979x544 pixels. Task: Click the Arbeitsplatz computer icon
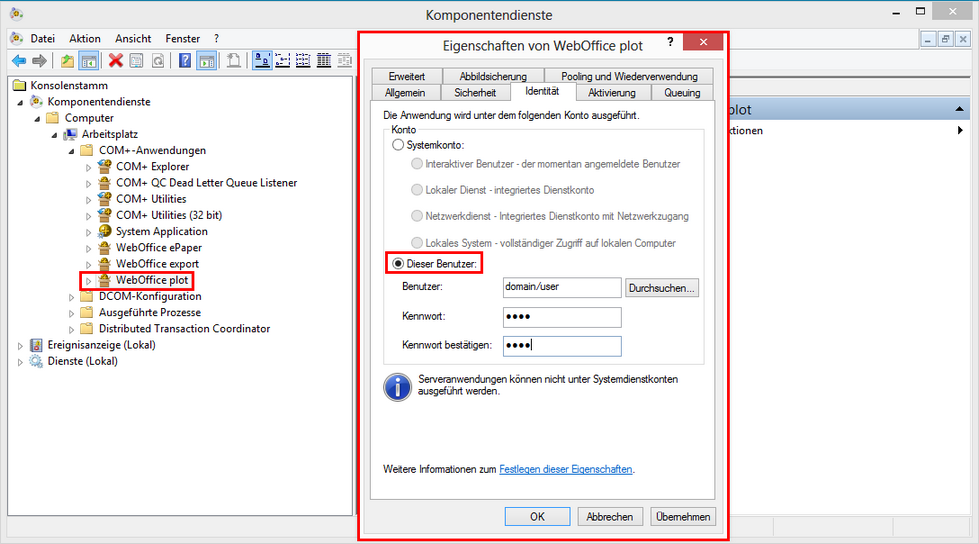point(71,134)
